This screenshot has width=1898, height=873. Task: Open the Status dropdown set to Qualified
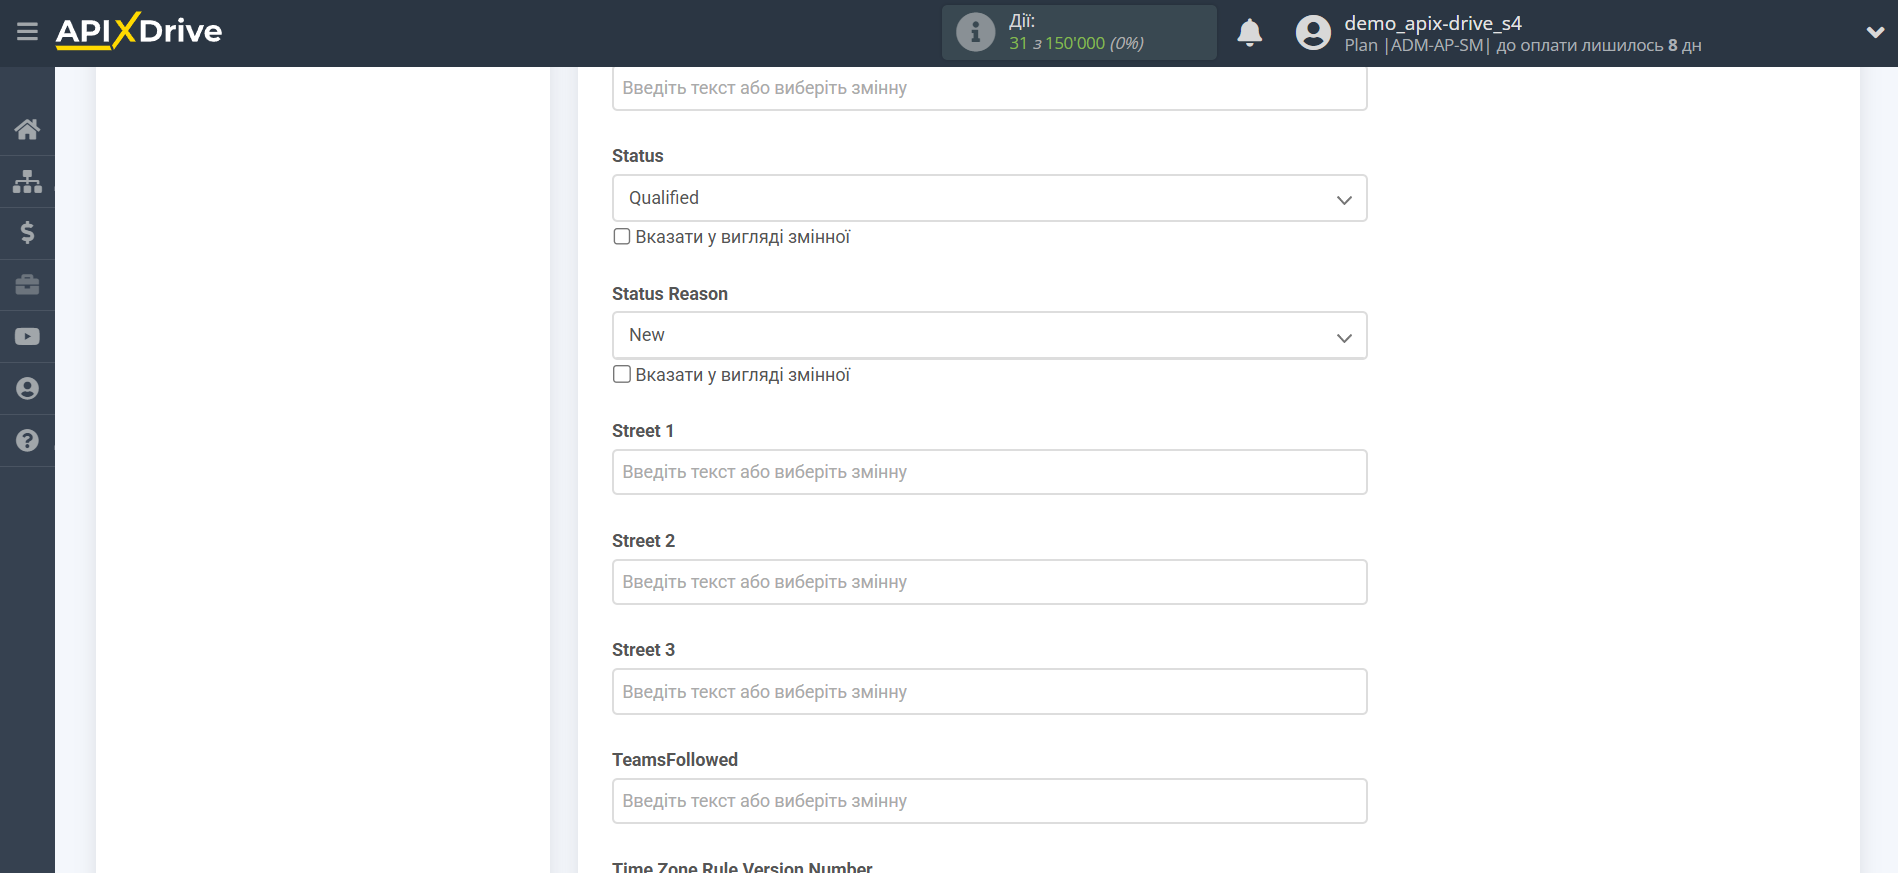click(x=989, y=198)
